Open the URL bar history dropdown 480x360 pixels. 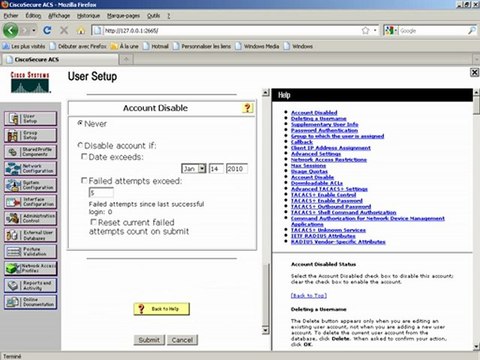(375, 31)
